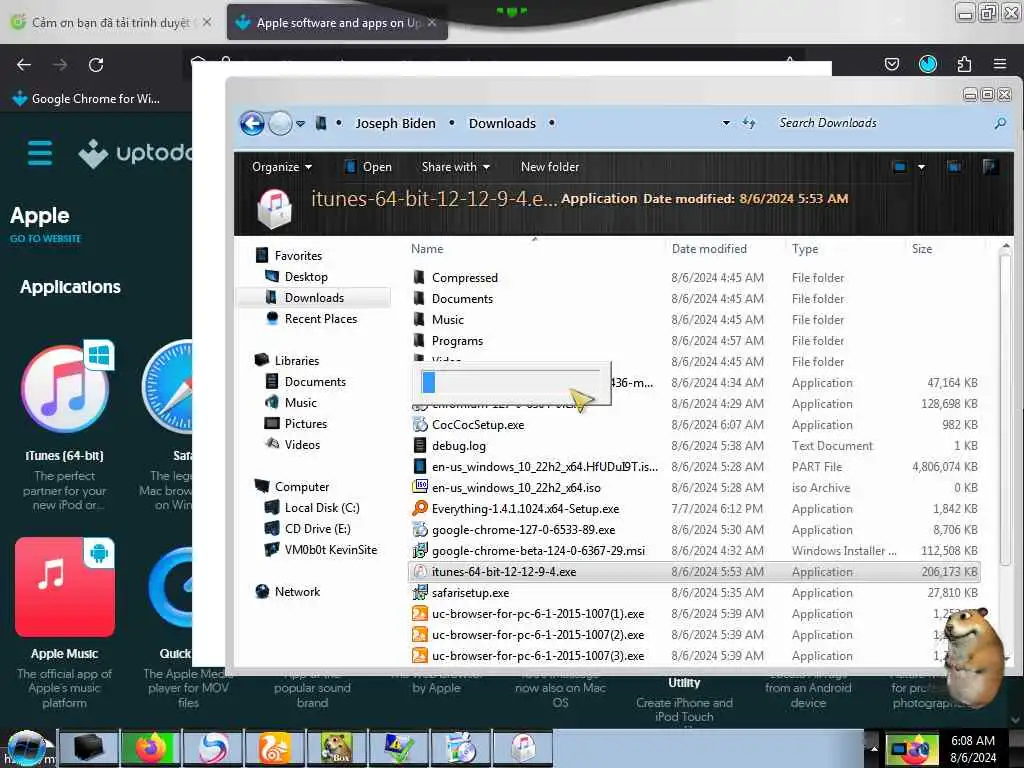Click the Open toolbar button
The width and height of the screenshot is (1024, 768).
(368, 167)
